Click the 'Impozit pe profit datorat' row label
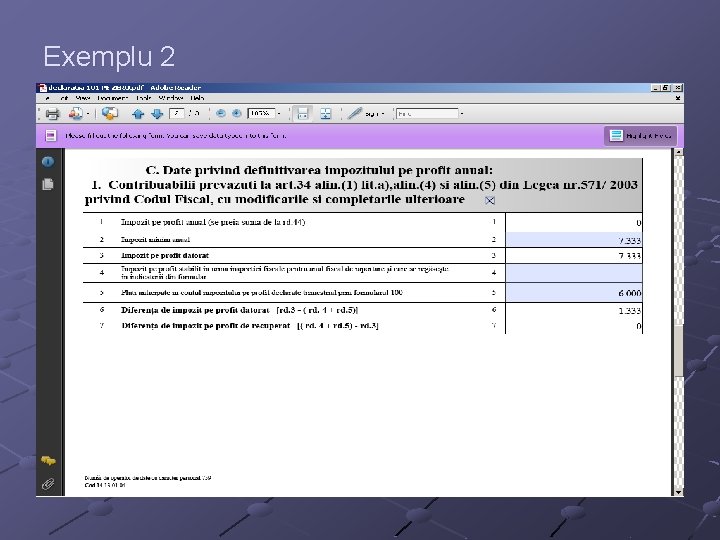Viewport: 720px width, 540px height. (x=165, y=255)
